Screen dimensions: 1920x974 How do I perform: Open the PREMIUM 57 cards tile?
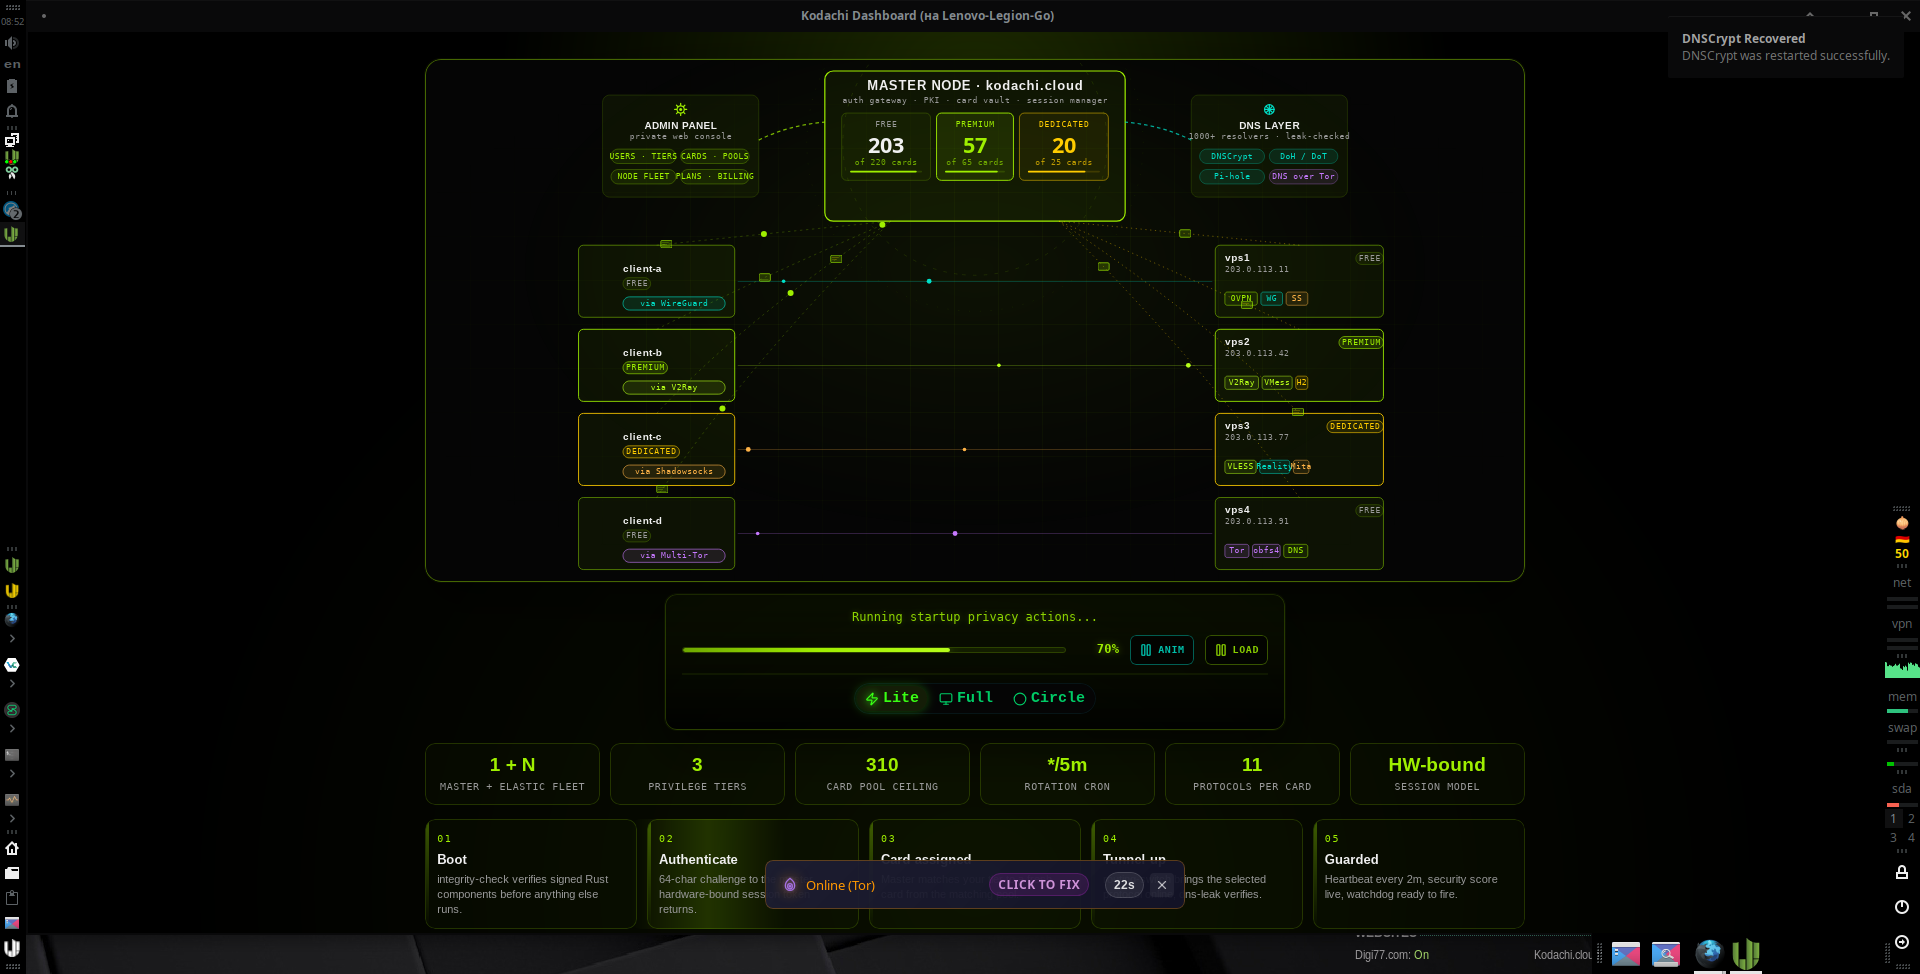coord(975,146)
